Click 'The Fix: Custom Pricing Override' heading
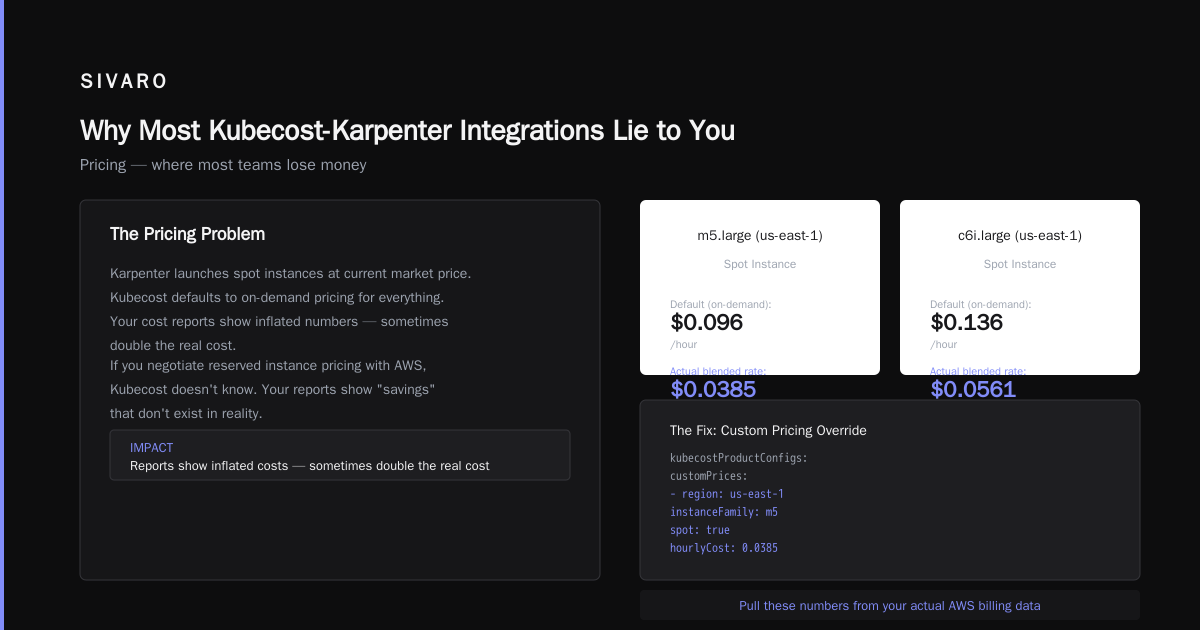The height and width of the screenshot is (630, 1200). click(768, 431)
